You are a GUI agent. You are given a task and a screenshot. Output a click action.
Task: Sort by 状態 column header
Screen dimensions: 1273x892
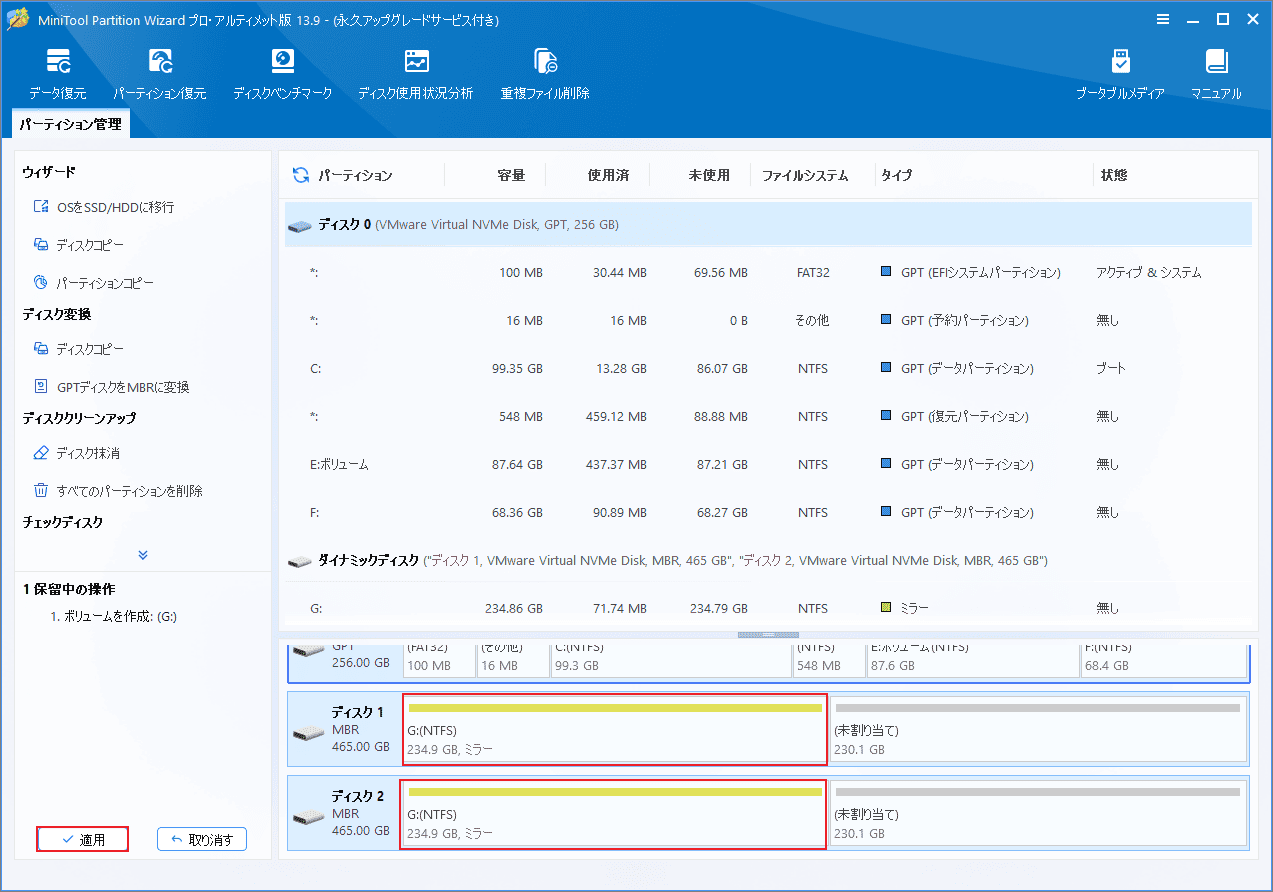(x=1114, y=175)
